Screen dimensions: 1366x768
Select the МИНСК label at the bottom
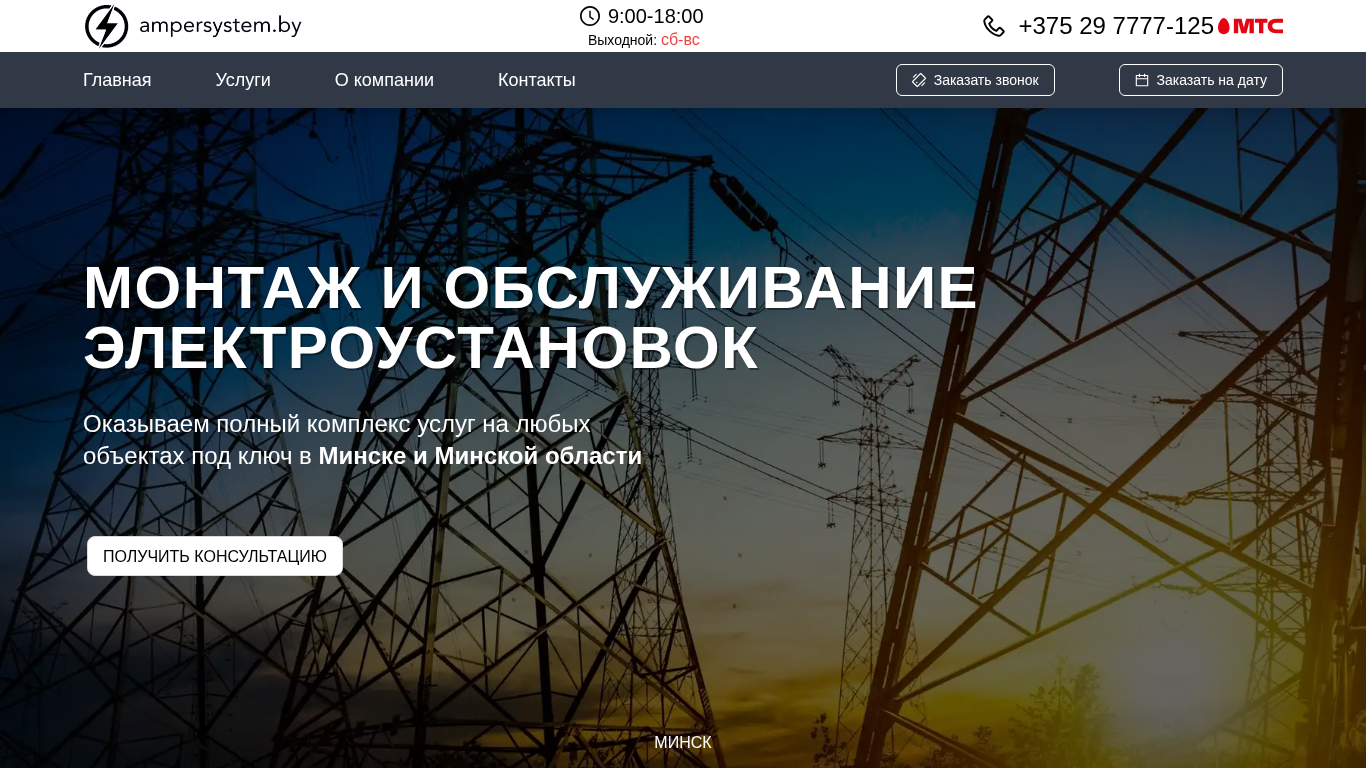pos(683,742)
